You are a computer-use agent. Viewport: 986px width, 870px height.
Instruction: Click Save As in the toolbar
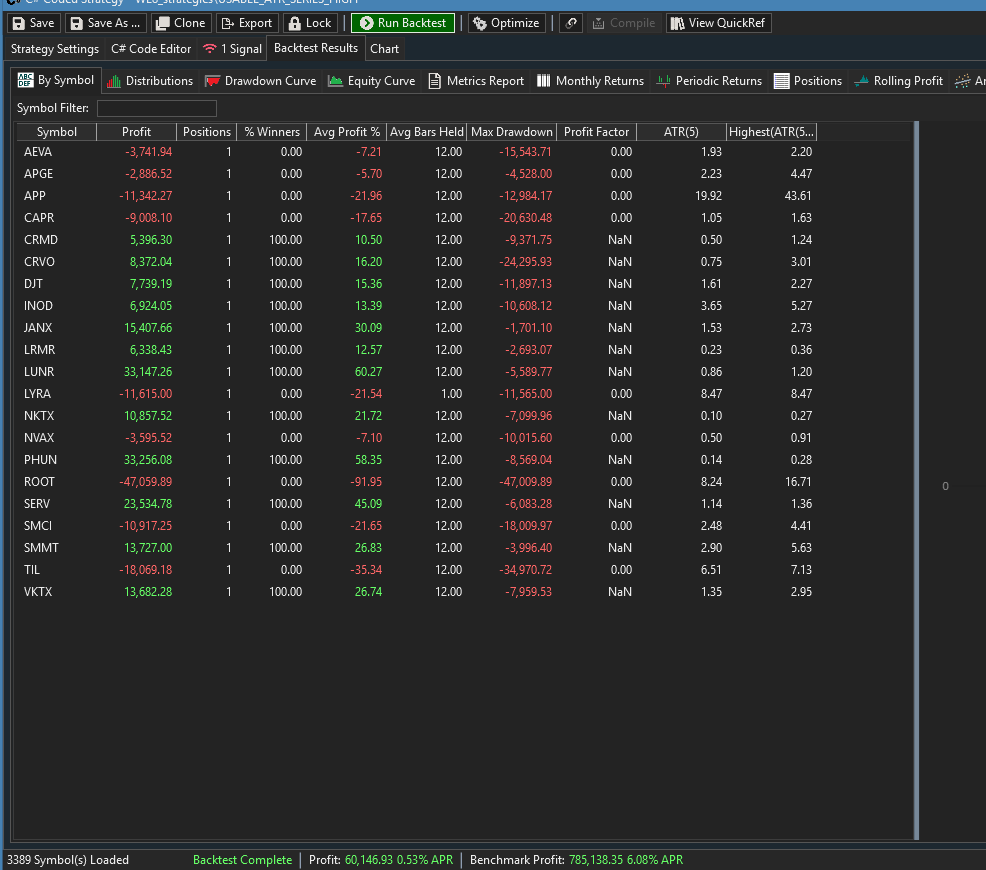(x=105, y=23)
